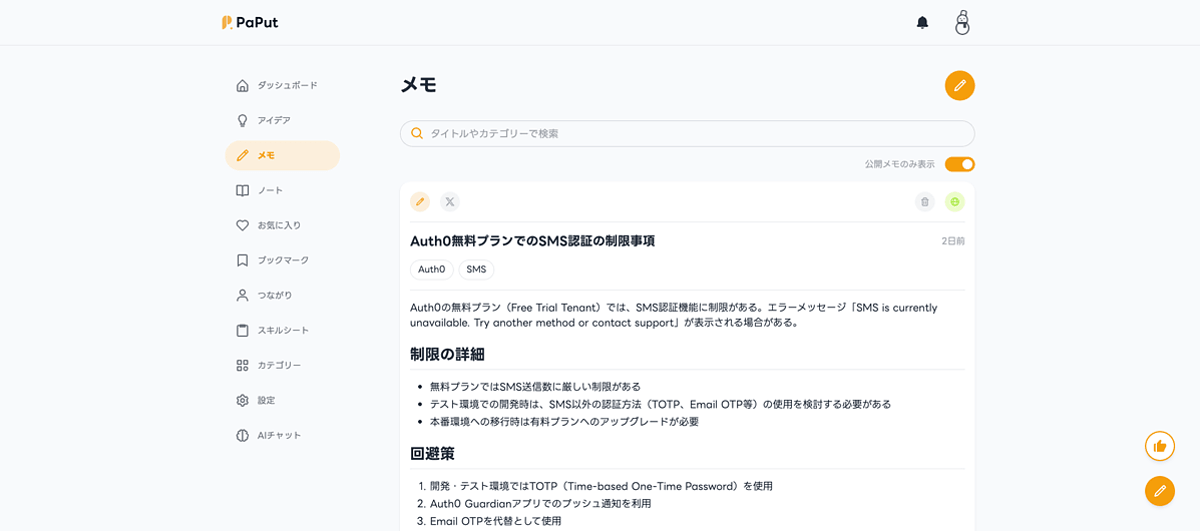The width and height of the screenshot is (1200, 531).
Task: Click the Auth0 tag chip
Action: coord(431,269)
